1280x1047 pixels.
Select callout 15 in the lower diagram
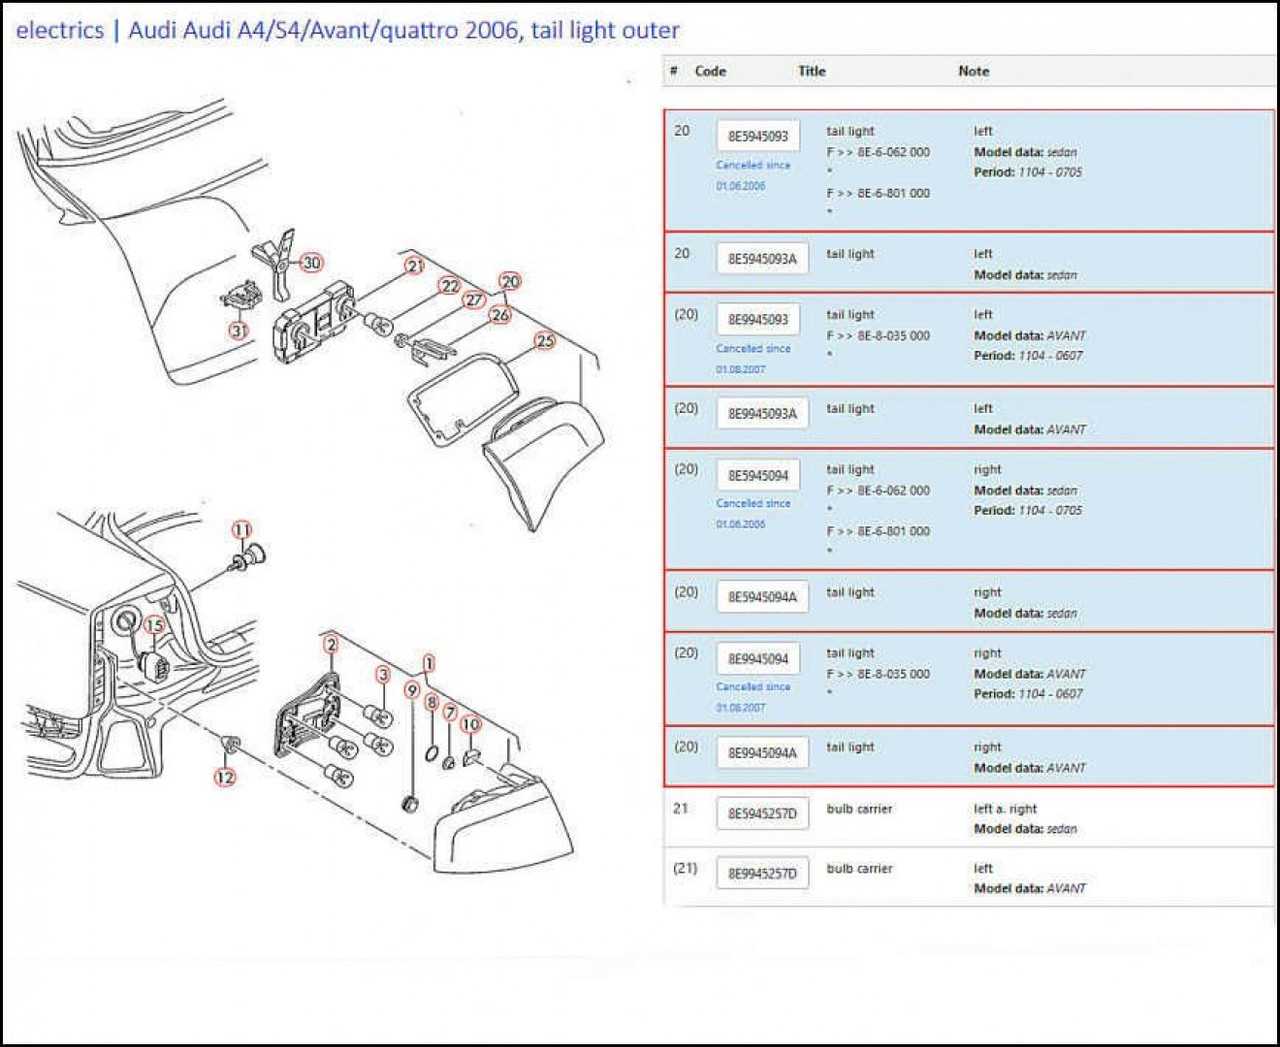pos(153,625)
